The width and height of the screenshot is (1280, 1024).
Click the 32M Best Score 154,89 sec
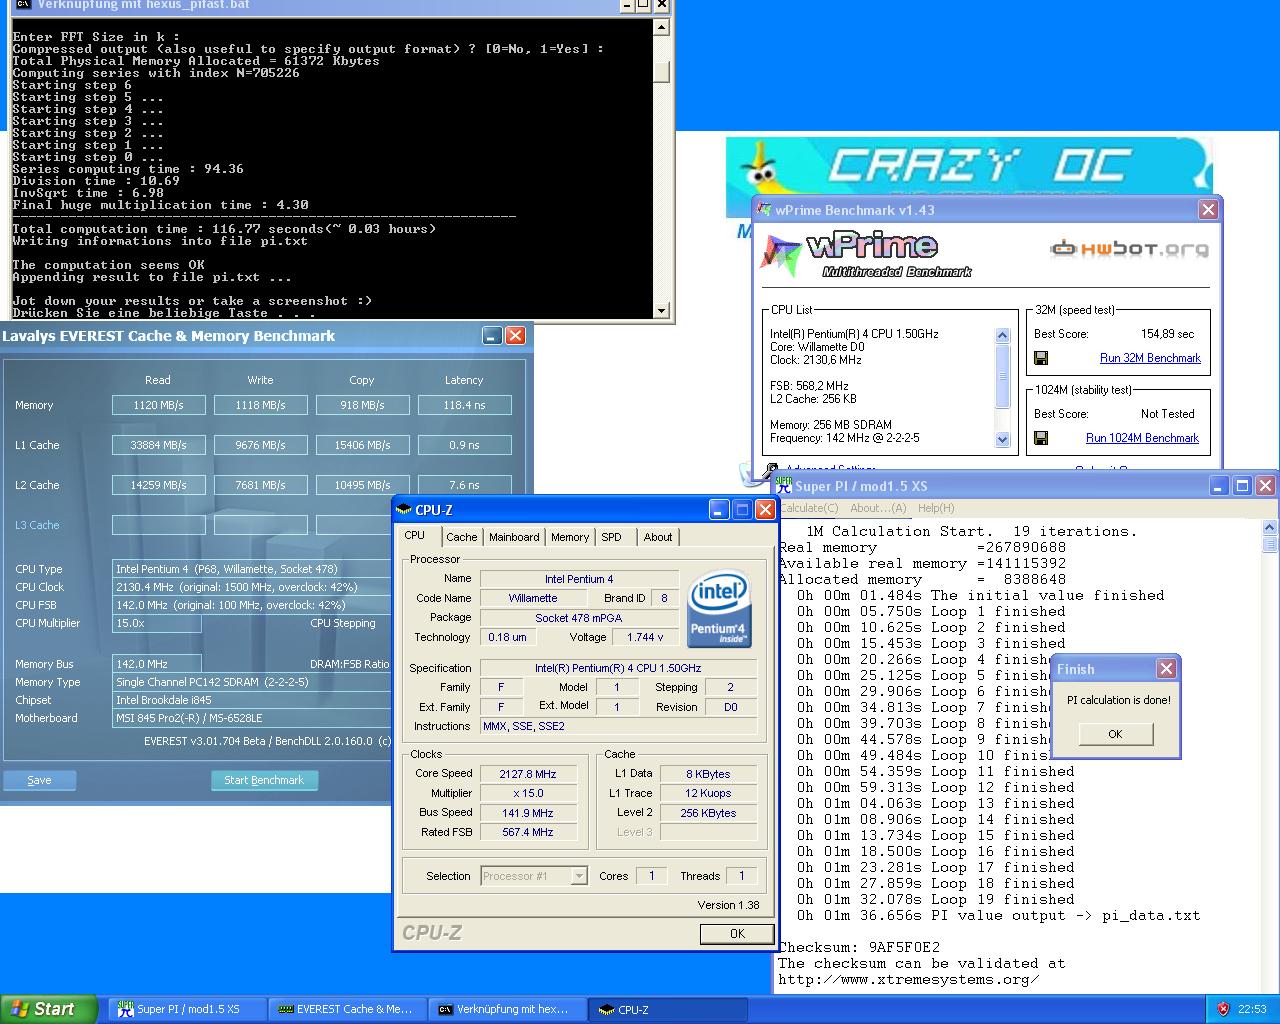click(x=1167, y=334)
